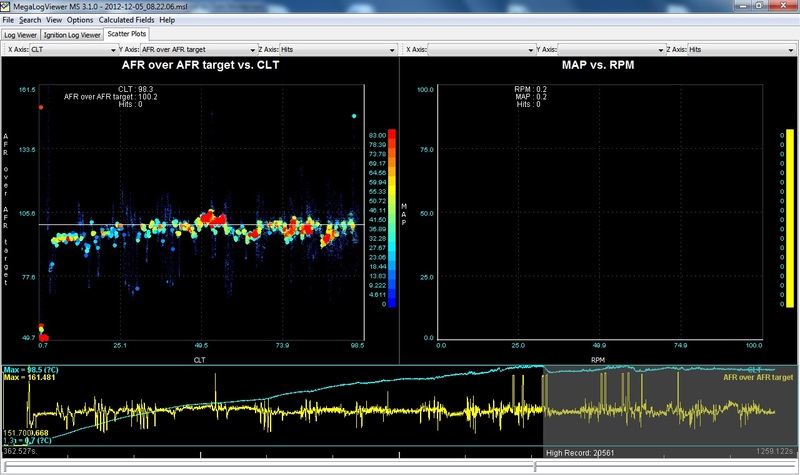Open the empty X Axis dropdown of right plot
The image size is (800, 475).
pos(482,48)
